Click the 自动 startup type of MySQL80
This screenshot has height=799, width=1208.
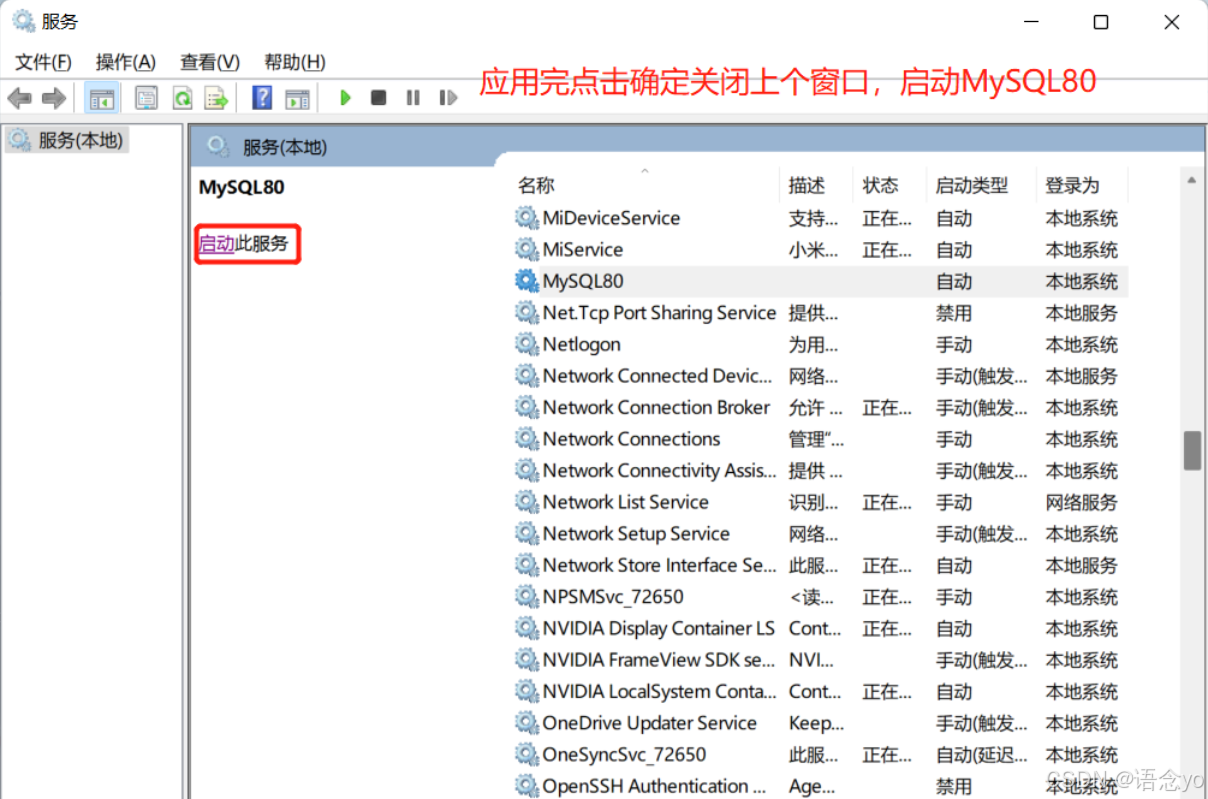(954, 281)
